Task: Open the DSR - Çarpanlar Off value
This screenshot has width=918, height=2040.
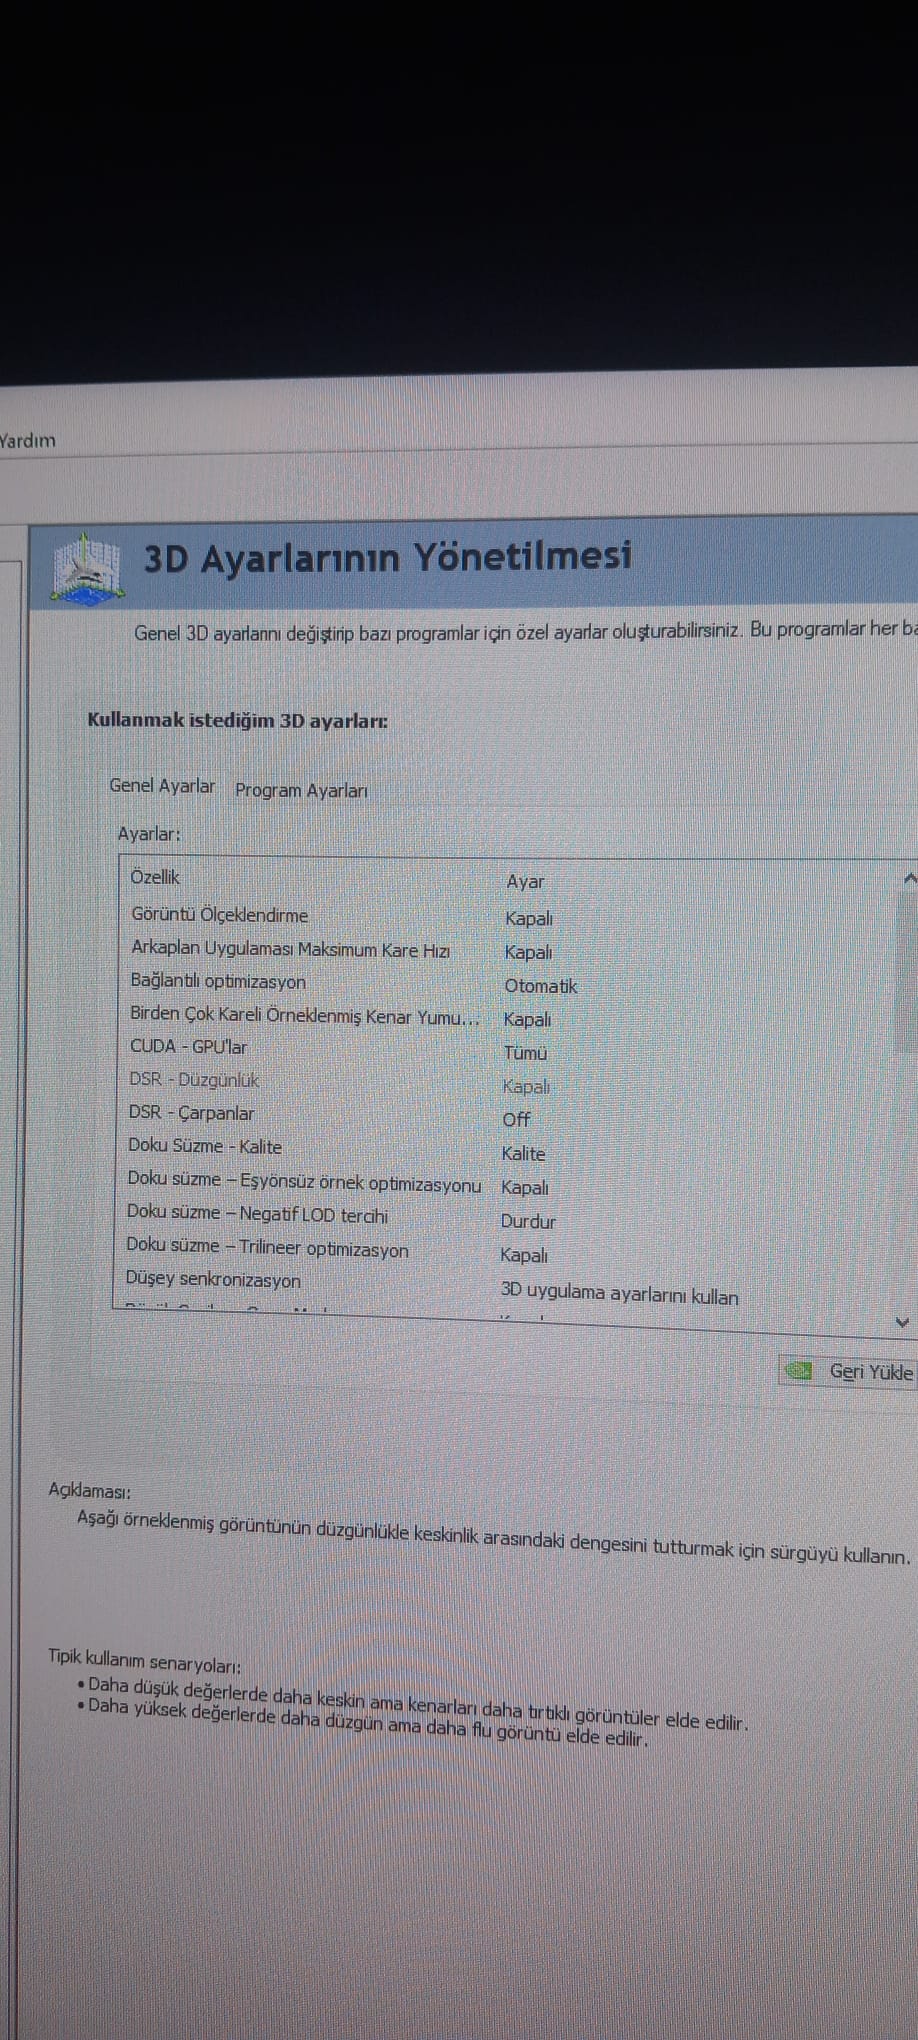Action: 516,1120
